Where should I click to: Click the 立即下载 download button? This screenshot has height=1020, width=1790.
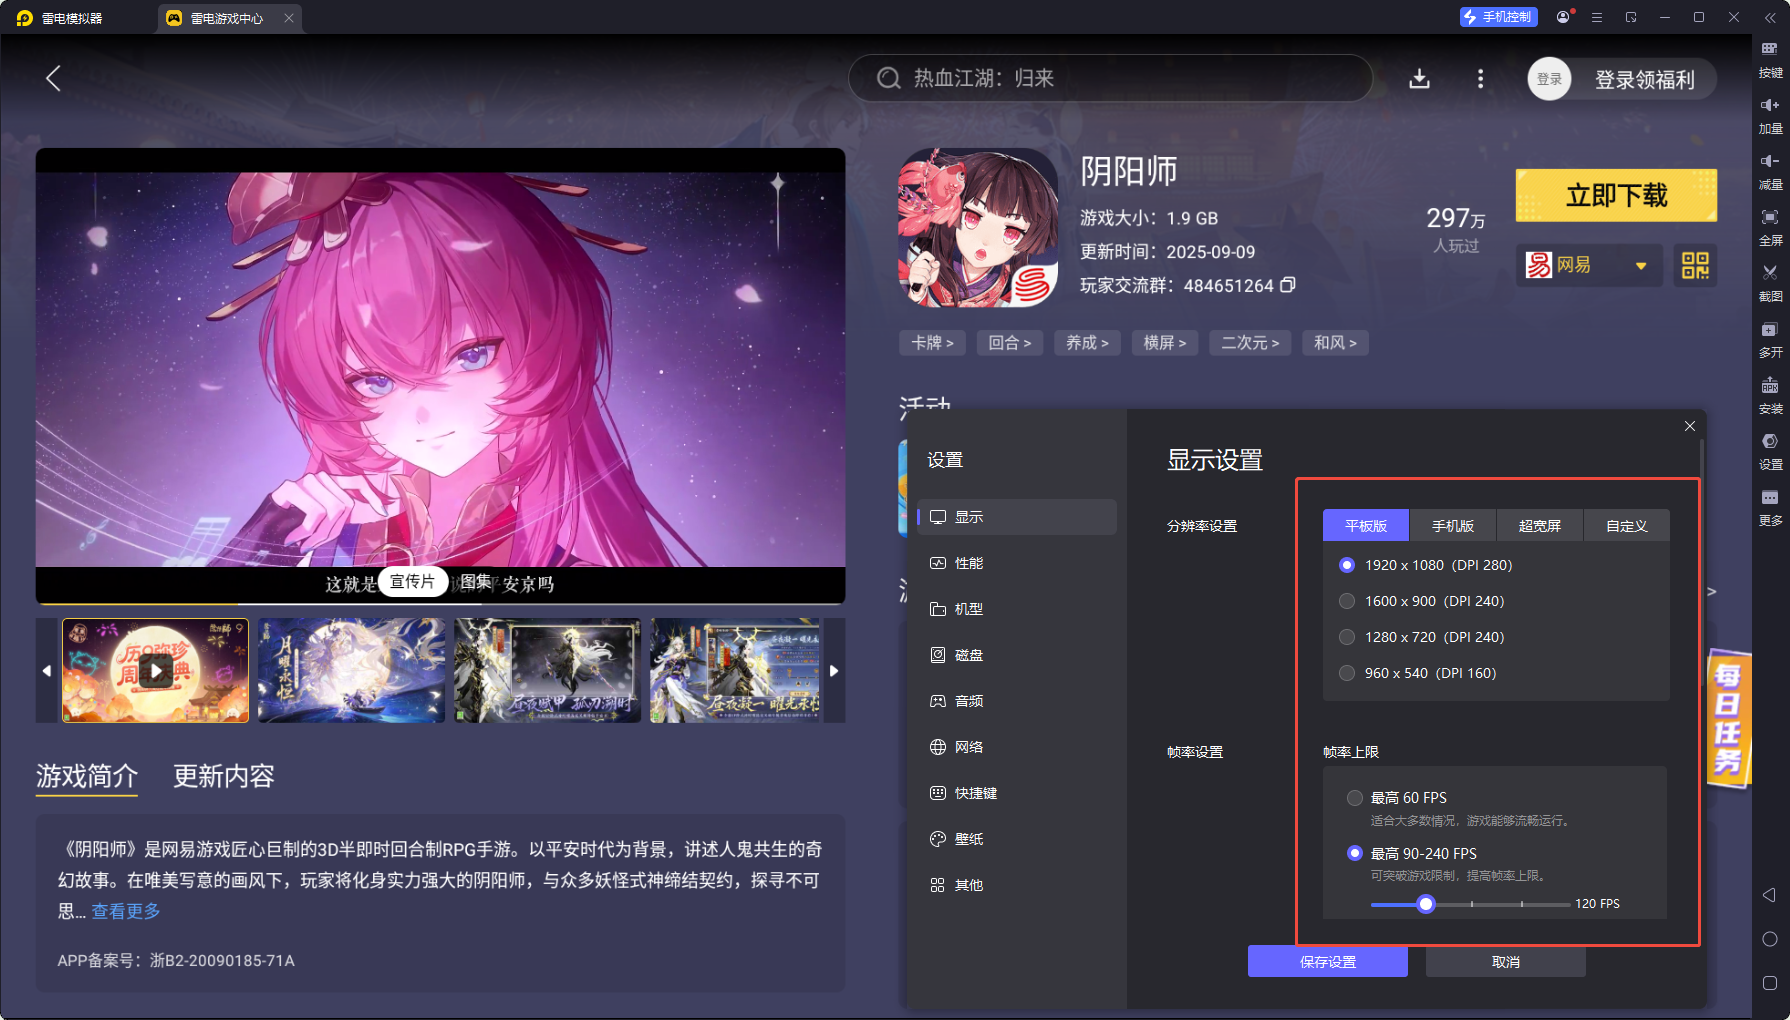pyautogui.click(x=1616, y=195)
